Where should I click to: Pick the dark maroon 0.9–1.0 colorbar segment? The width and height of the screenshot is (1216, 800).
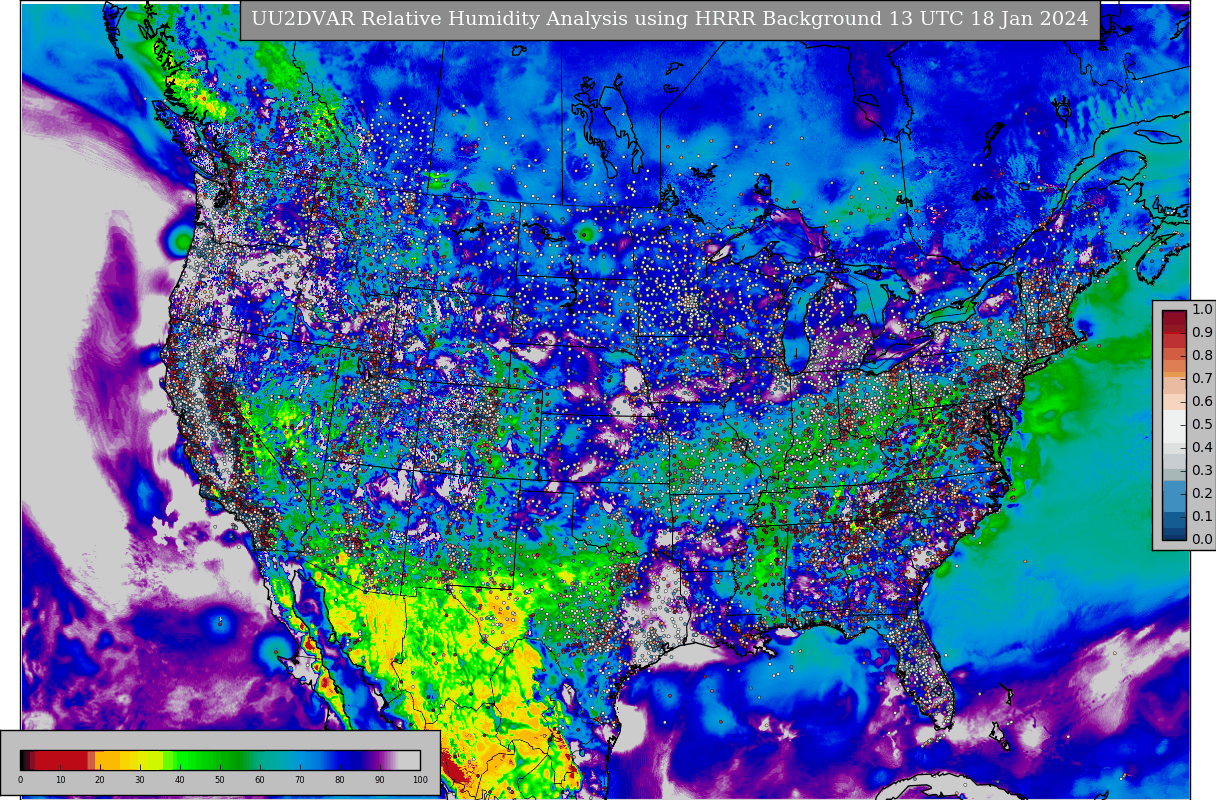coord(1174,321)
